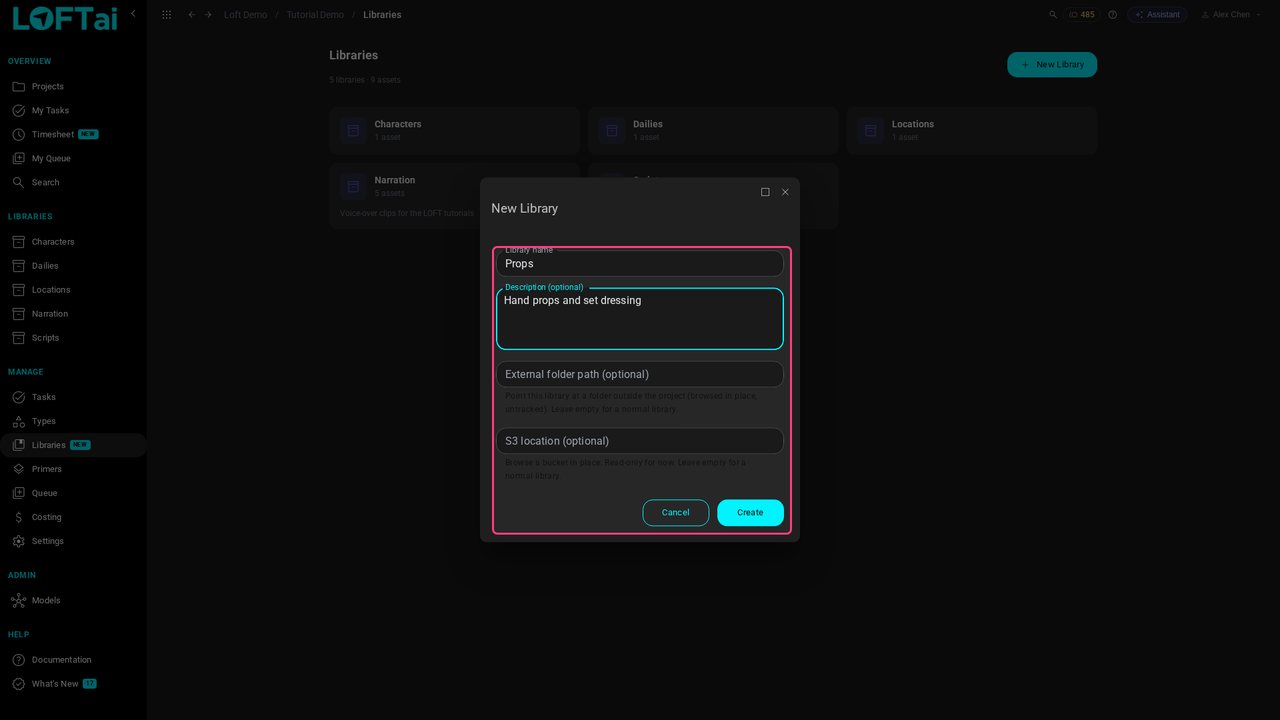Click the Libraries breadcrumb
1280x720 pixels.
point(382,15)
